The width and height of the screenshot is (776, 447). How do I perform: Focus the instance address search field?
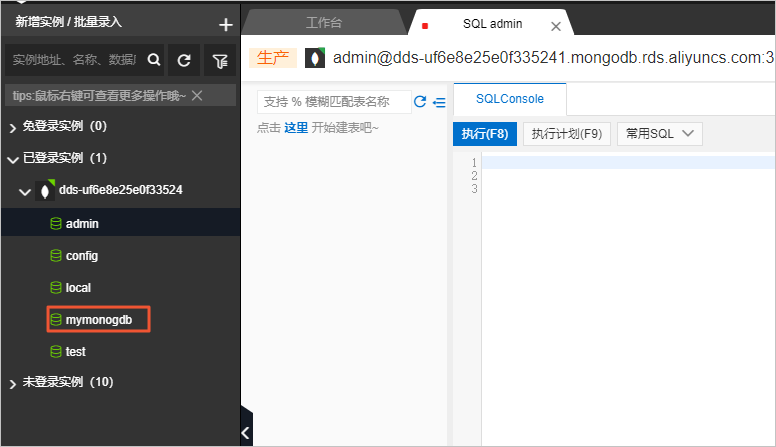(x=74, y=60)
